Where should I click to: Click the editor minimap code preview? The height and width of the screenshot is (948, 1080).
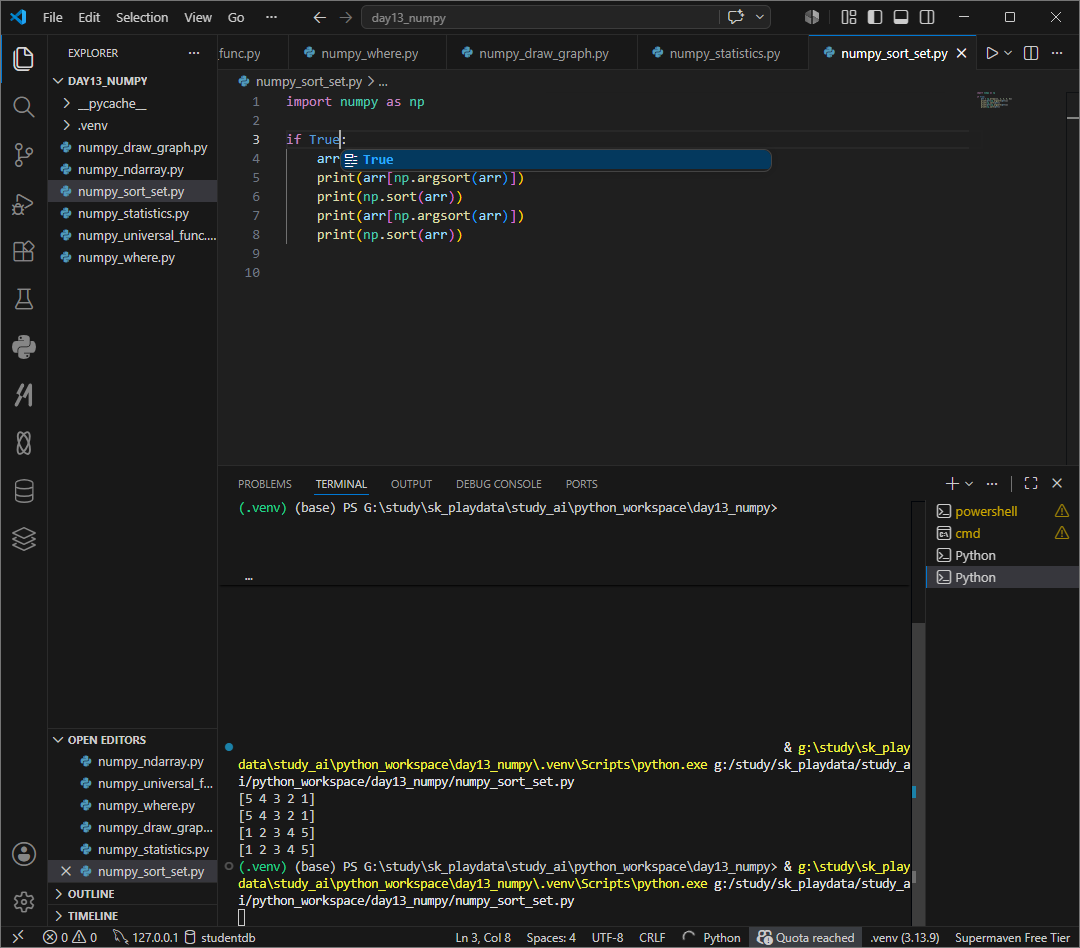(x=994, y=101)
